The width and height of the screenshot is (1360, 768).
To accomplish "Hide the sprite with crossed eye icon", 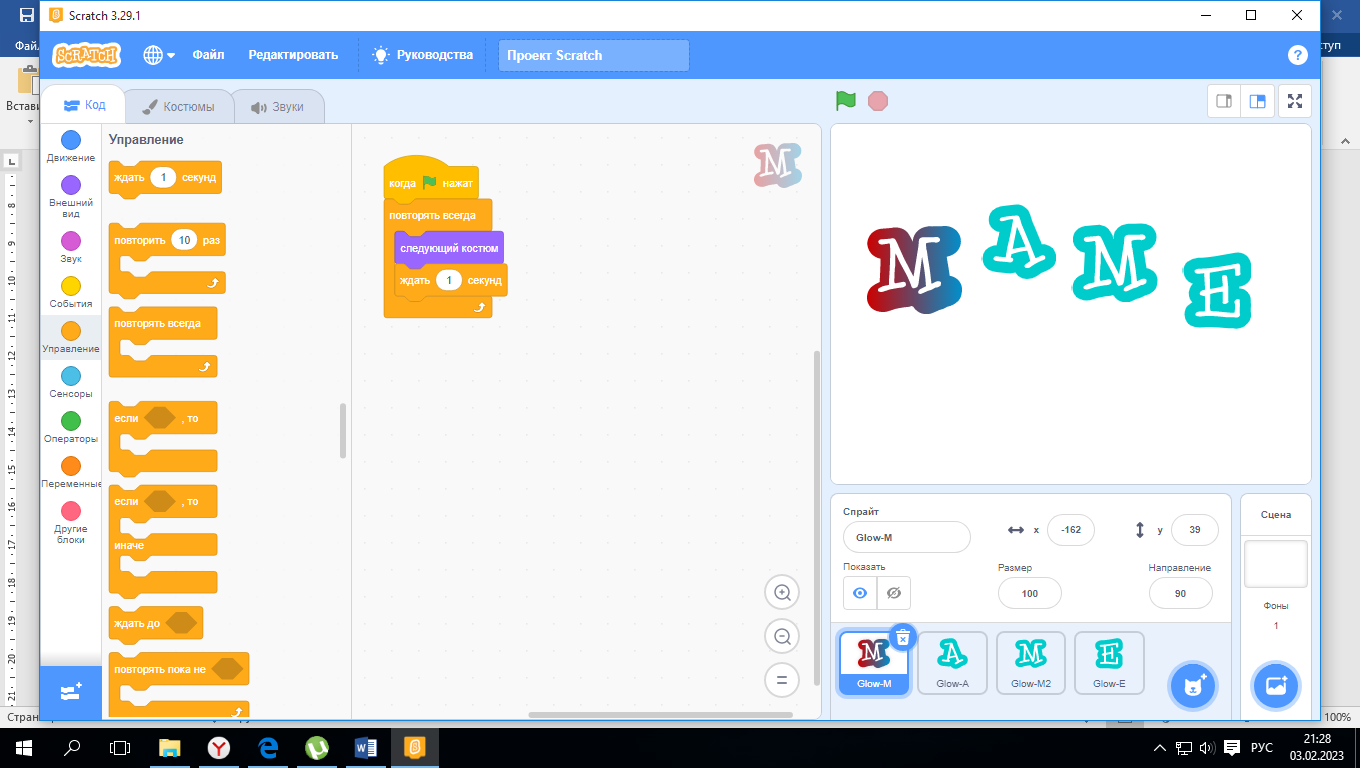I will (x=894, y=593).
